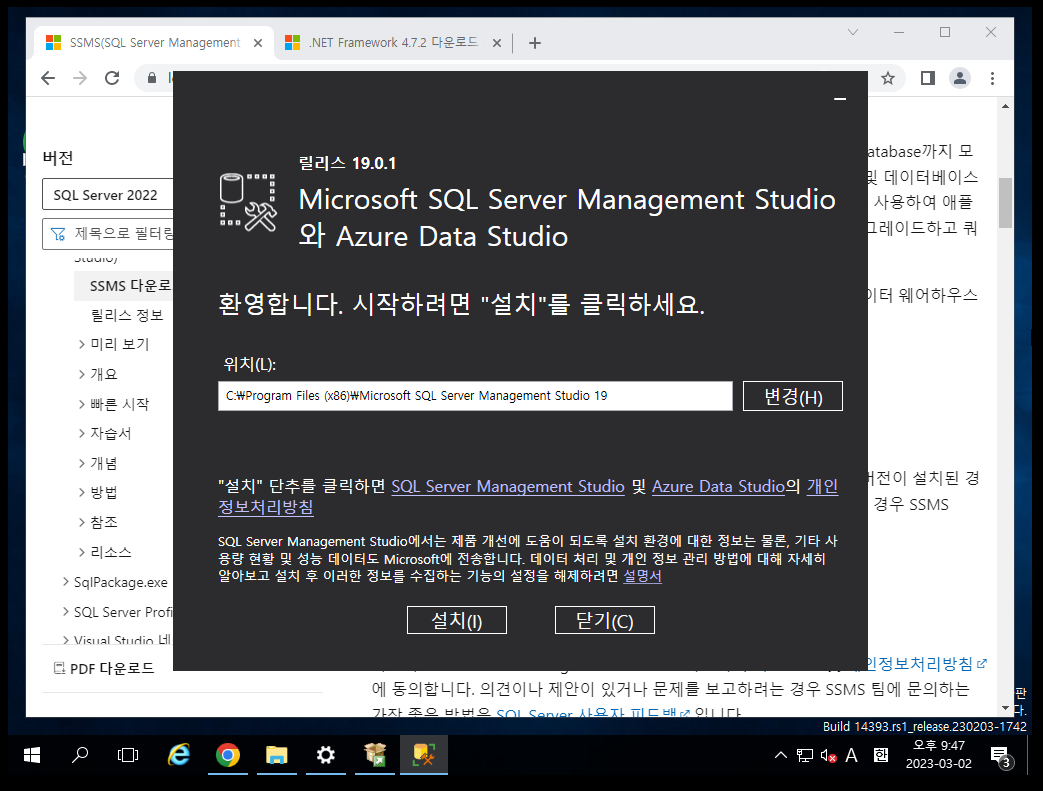Bookmark this page with star icon
Viewport: 1043px width, 791px height.
pos(888,79)
